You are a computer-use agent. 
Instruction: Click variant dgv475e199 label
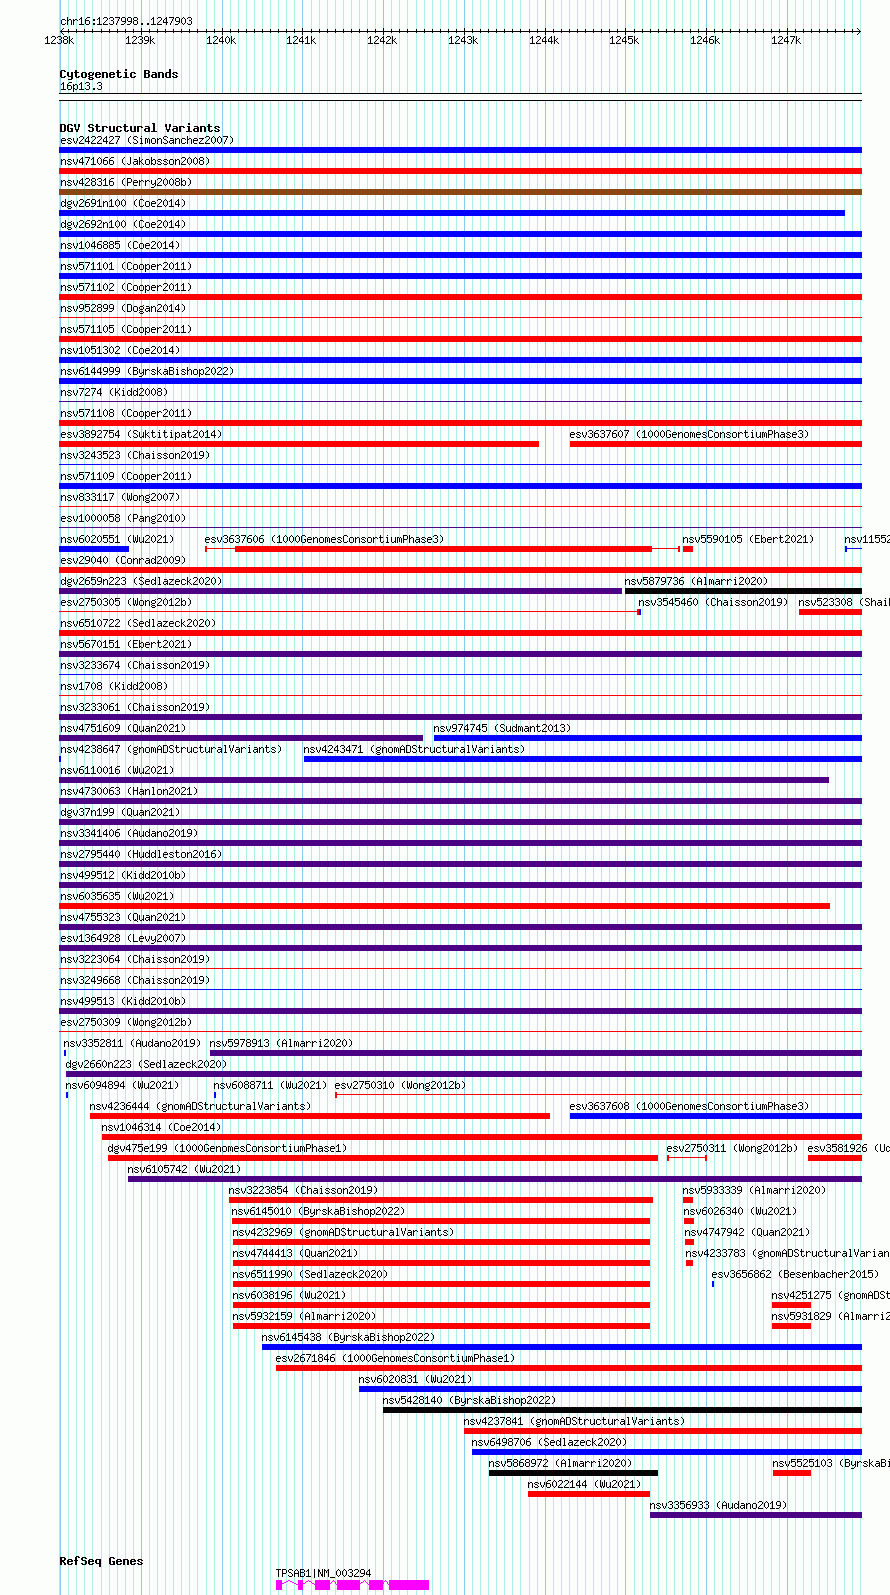tap(228, 1148)
